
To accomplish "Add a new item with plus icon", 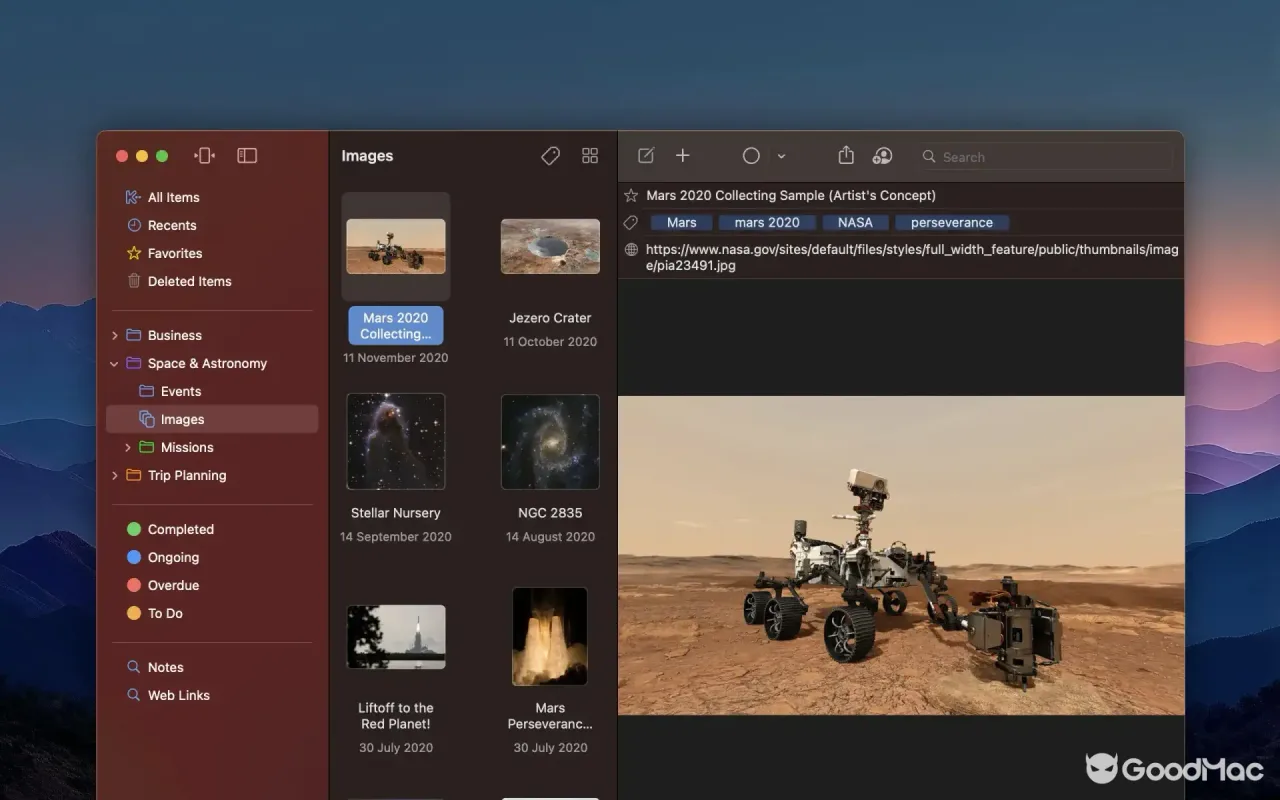I will (x=683, y=156).
